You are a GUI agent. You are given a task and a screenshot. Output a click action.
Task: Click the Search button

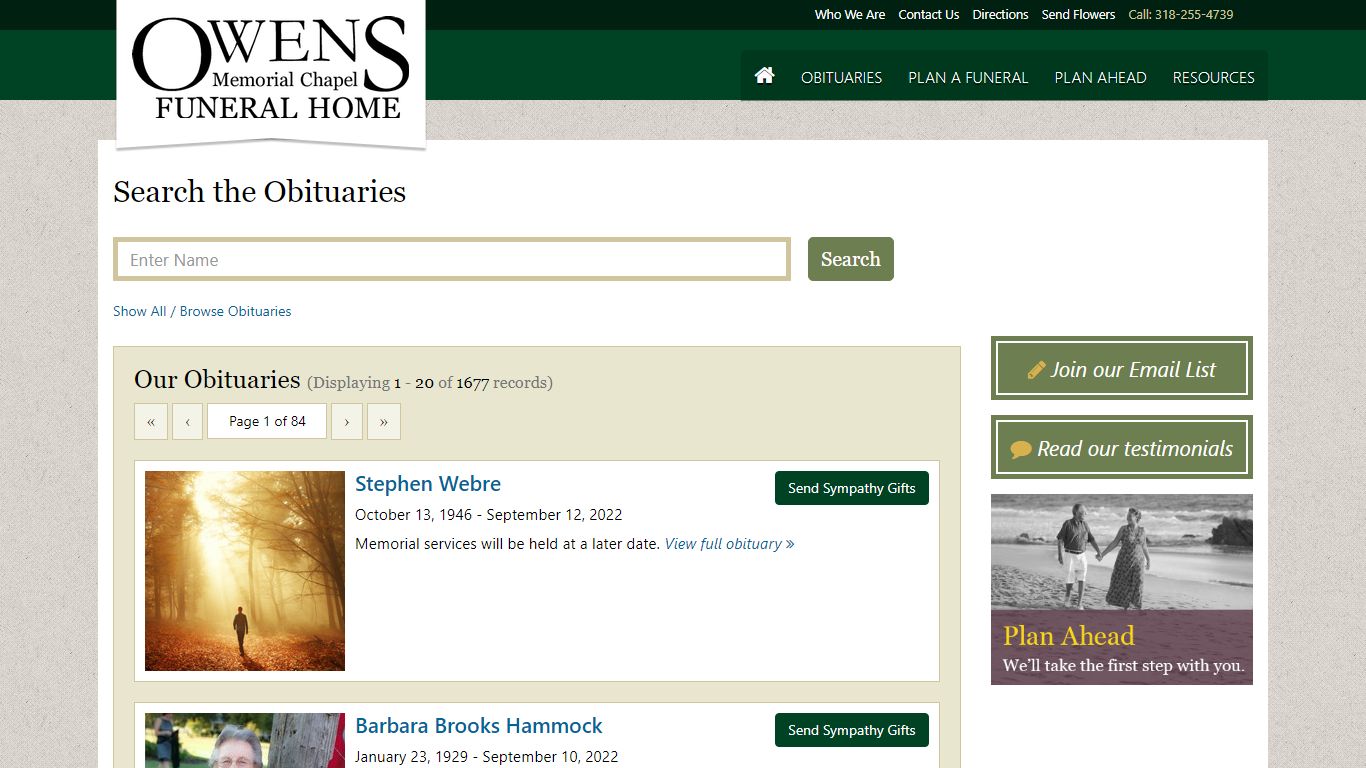851,259
